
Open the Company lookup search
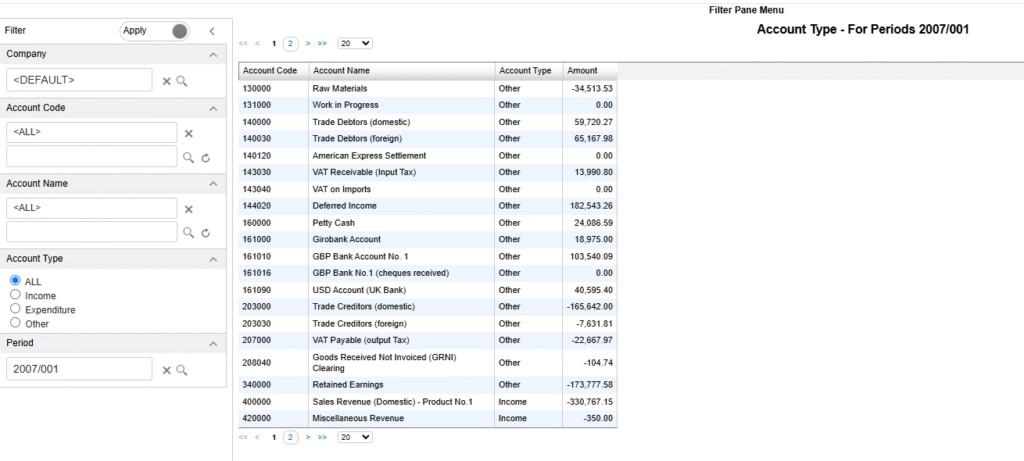[x=182, y=81]
